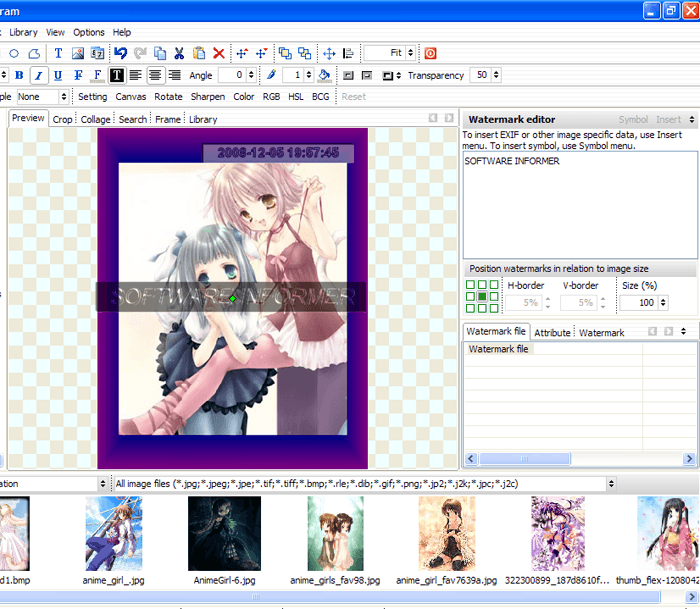Click the four-way move arrows icon
This screenshot has width=700, height=609.
(x=329, y=54)
